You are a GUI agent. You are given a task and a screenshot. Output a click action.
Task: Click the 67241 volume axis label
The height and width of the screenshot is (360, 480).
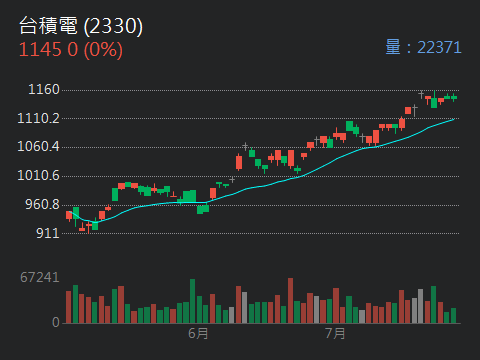[x=40, y=277]
